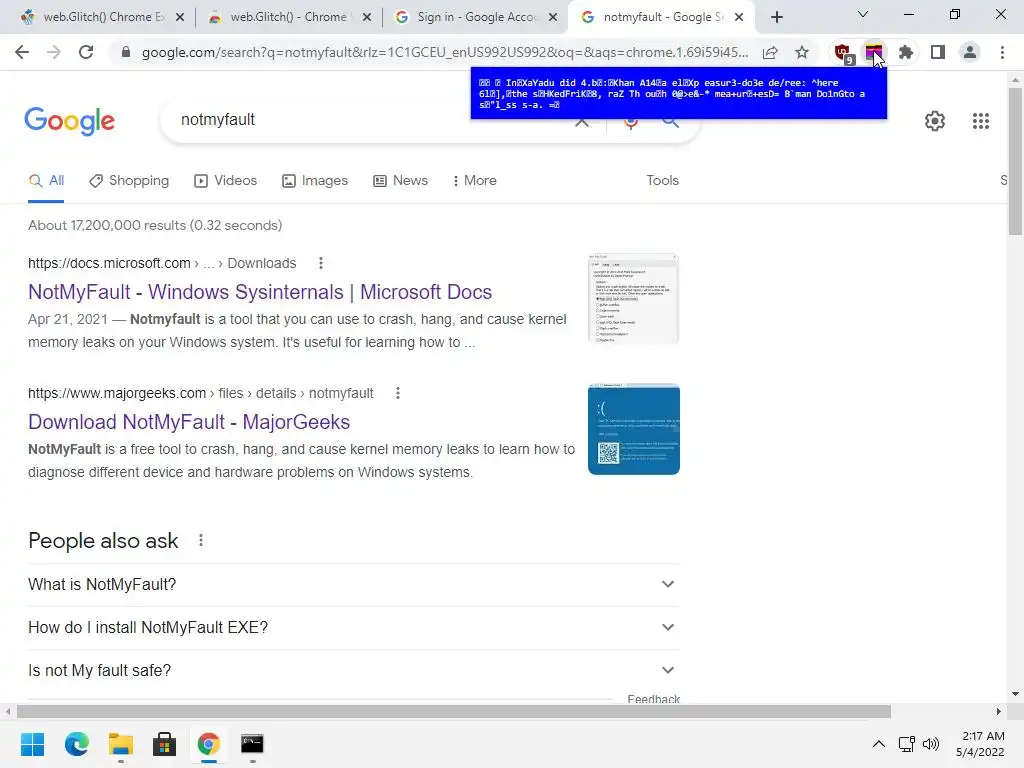Close the Sign in - Google Accounts tab
The image size is (1024, 768).
pos(553,18)
